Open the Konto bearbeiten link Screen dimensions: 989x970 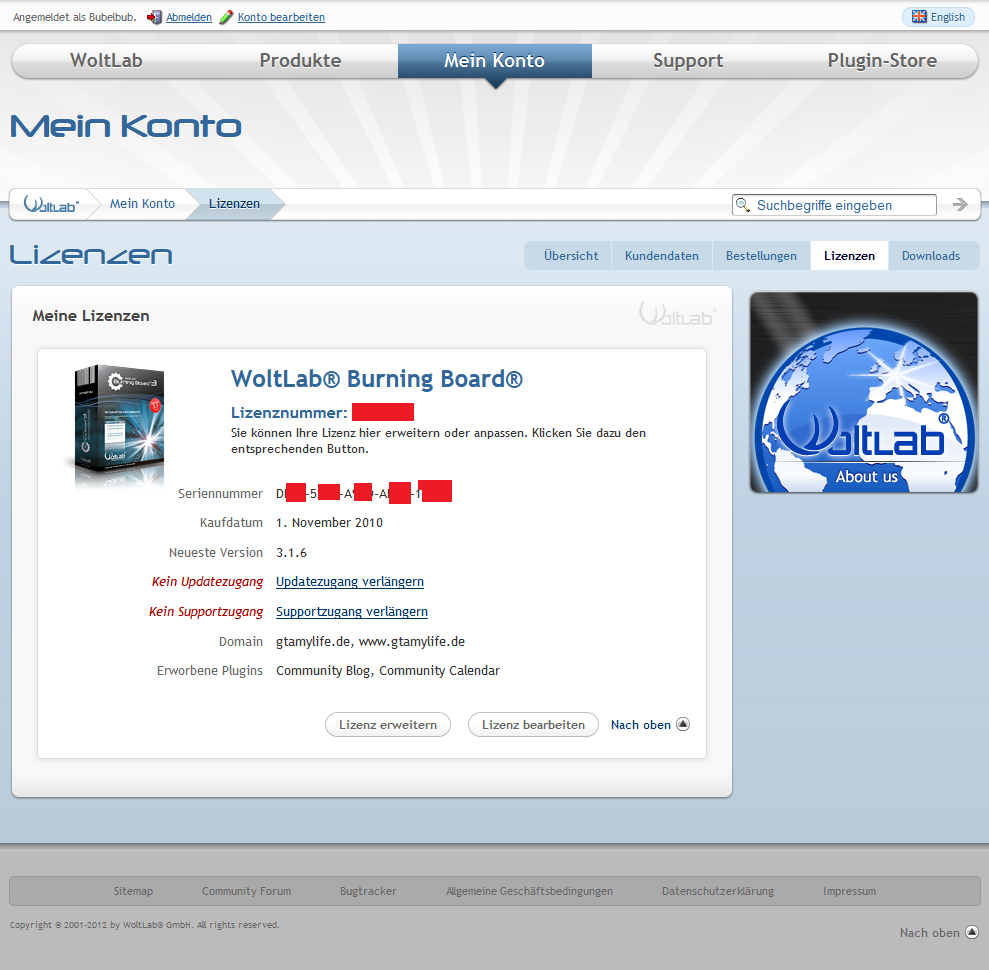[281, 17]
